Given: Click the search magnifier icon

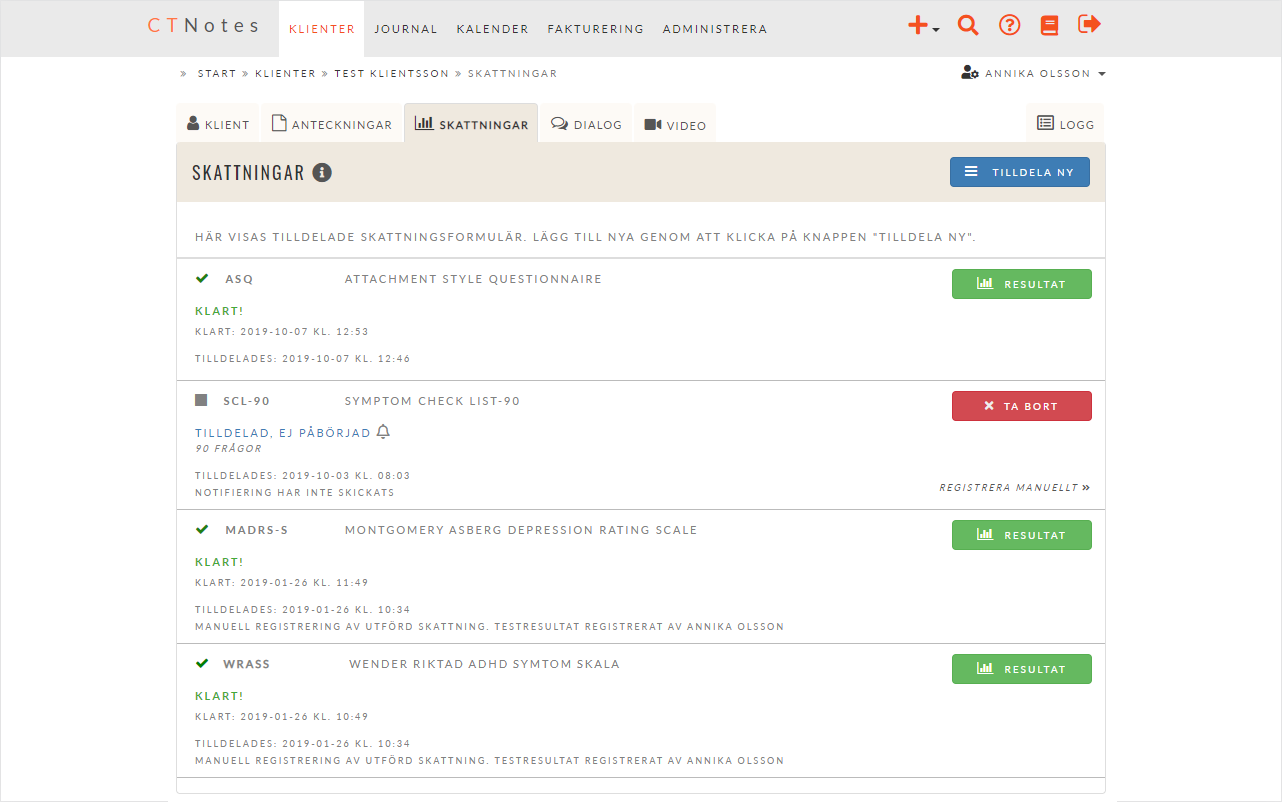Looking at the screenshot, I should point(967,26).
